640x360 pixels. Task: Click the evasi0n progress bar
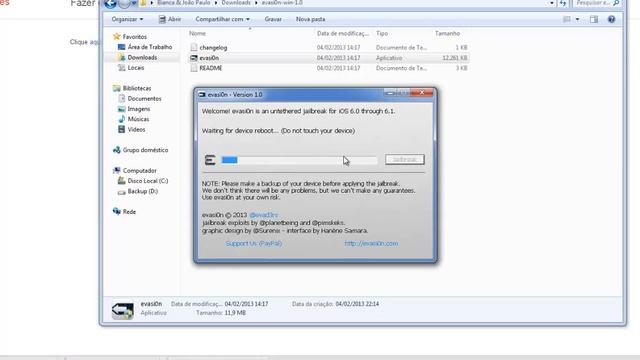[x=299, y=160]
